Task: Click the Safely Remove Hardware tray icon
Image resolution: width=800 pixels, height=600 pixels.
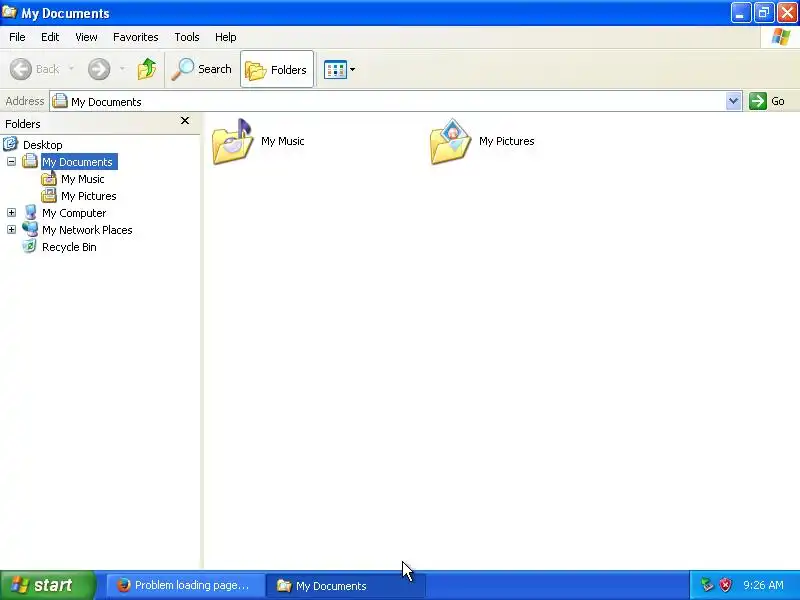Action: (x=707, y=585)
